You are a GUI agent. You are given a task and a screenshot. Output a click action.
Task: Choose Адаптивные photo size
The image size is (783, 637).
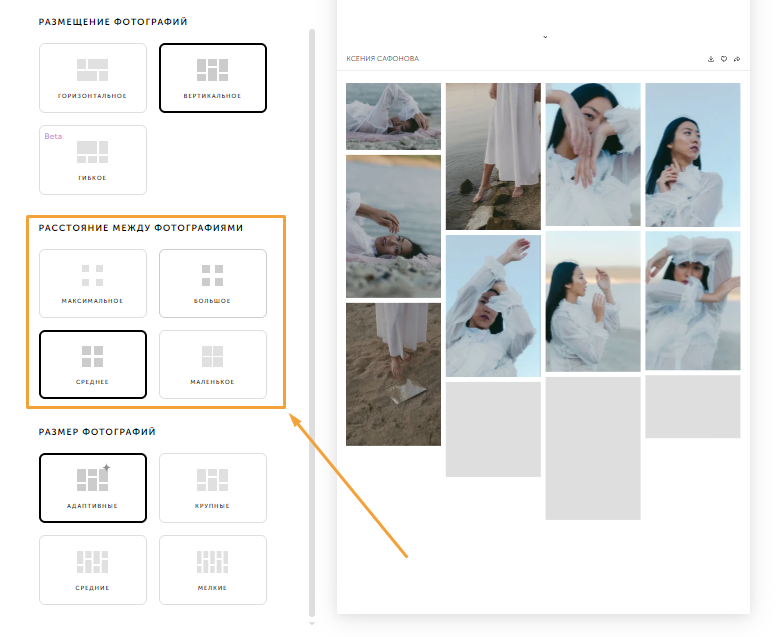click(x=93, y=488)
